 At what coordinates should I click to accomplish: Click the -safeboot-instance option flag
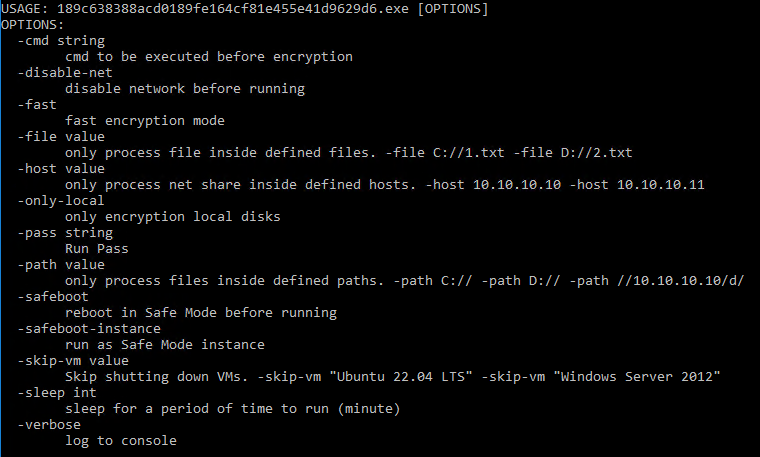[89, 329]
